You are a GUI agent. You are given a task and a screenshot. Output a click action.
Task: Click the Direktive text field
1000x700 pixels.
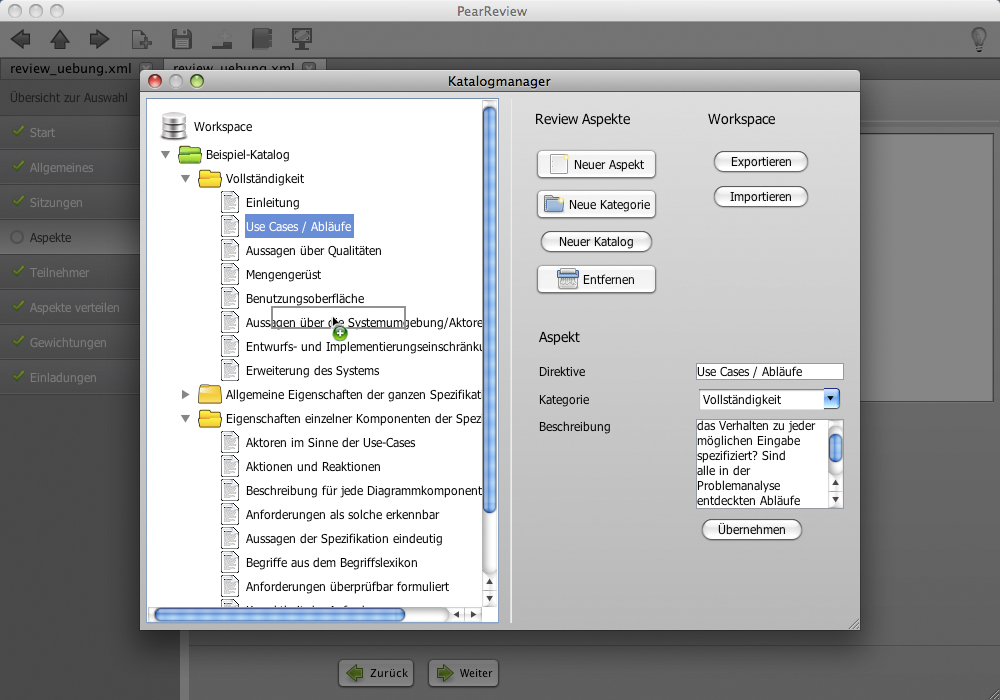tap(770, 372)
